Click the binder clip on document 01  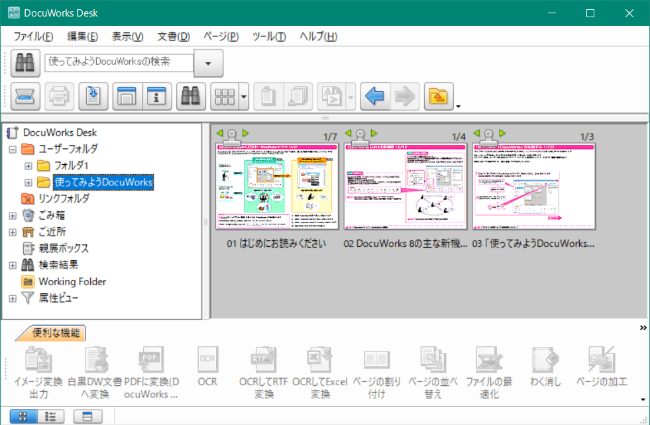[233, 137]
